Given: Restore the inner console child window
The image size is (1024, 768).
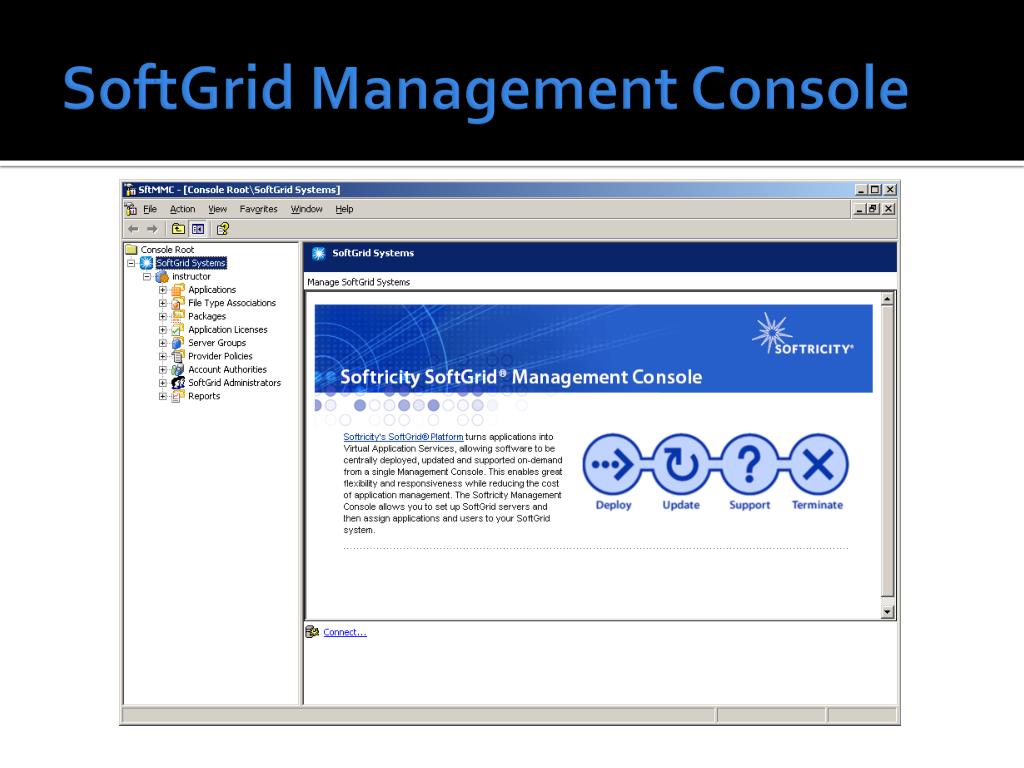Looking at the screenshot, I should point(873,209).
